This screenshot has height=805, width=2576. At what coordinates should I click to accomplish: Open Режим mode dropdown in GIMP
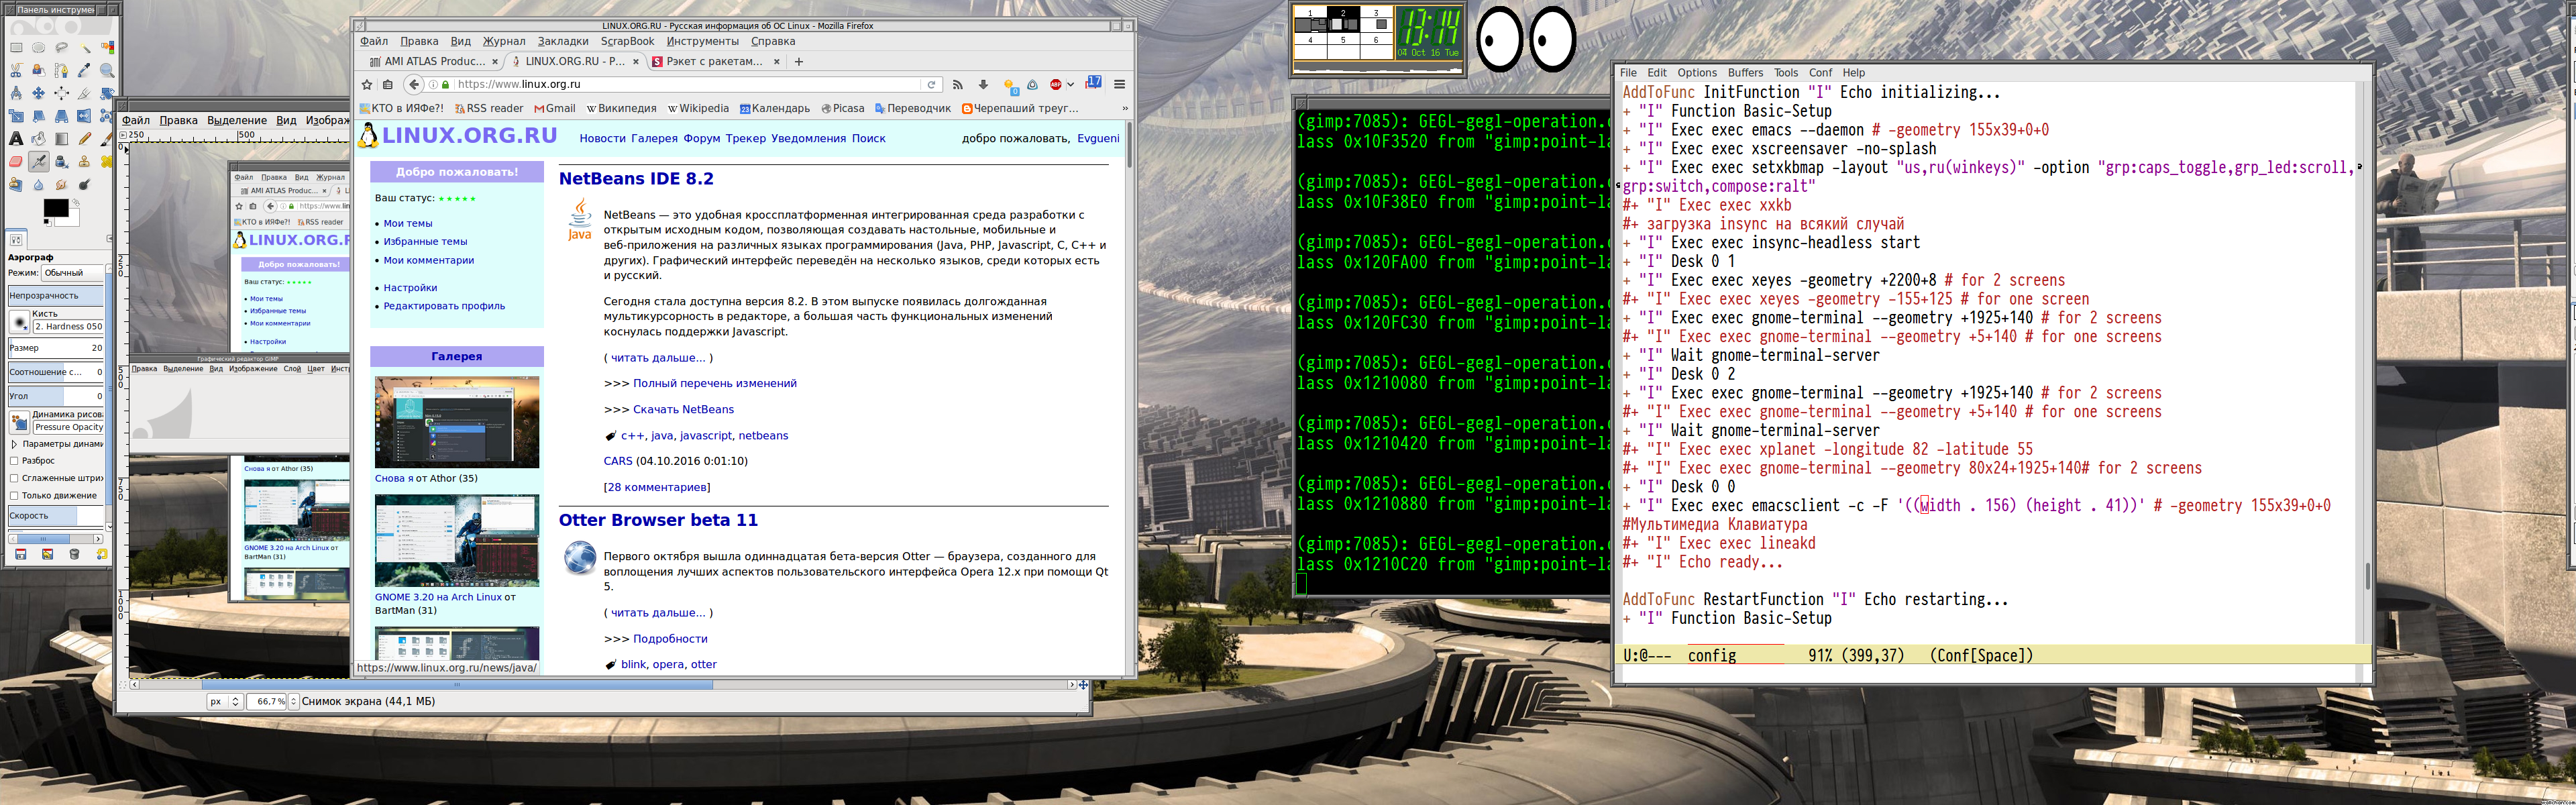[x=72, y=273]
